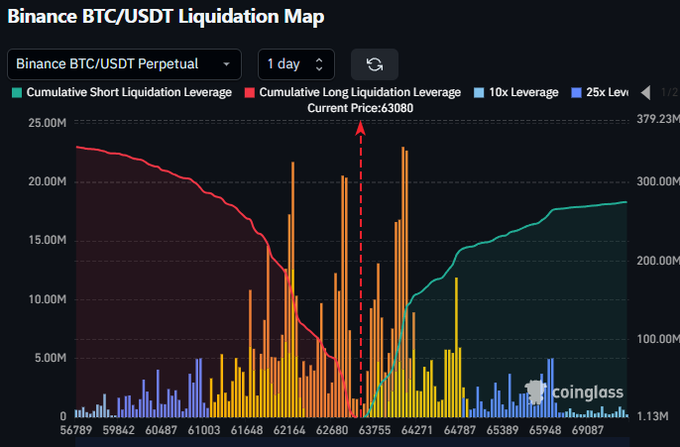The width and height of the screenshot is (680, 447).
Task: Click the 200.00M right axis label
Action: pyautogui.click(x=658, y=261)
